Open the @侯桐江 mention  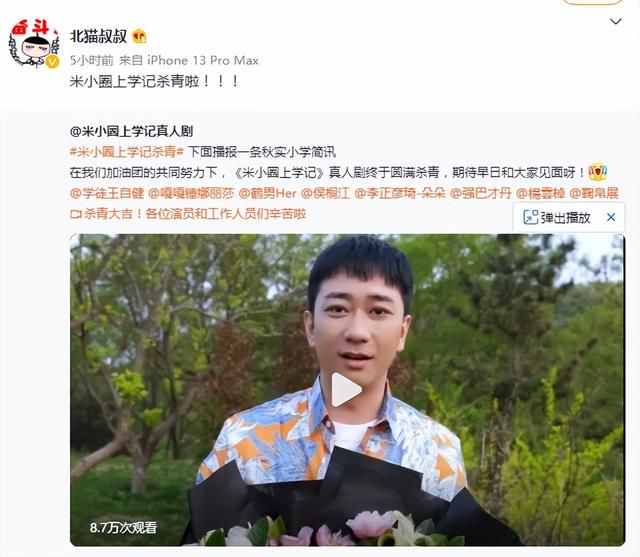click(x=325, y=193)
